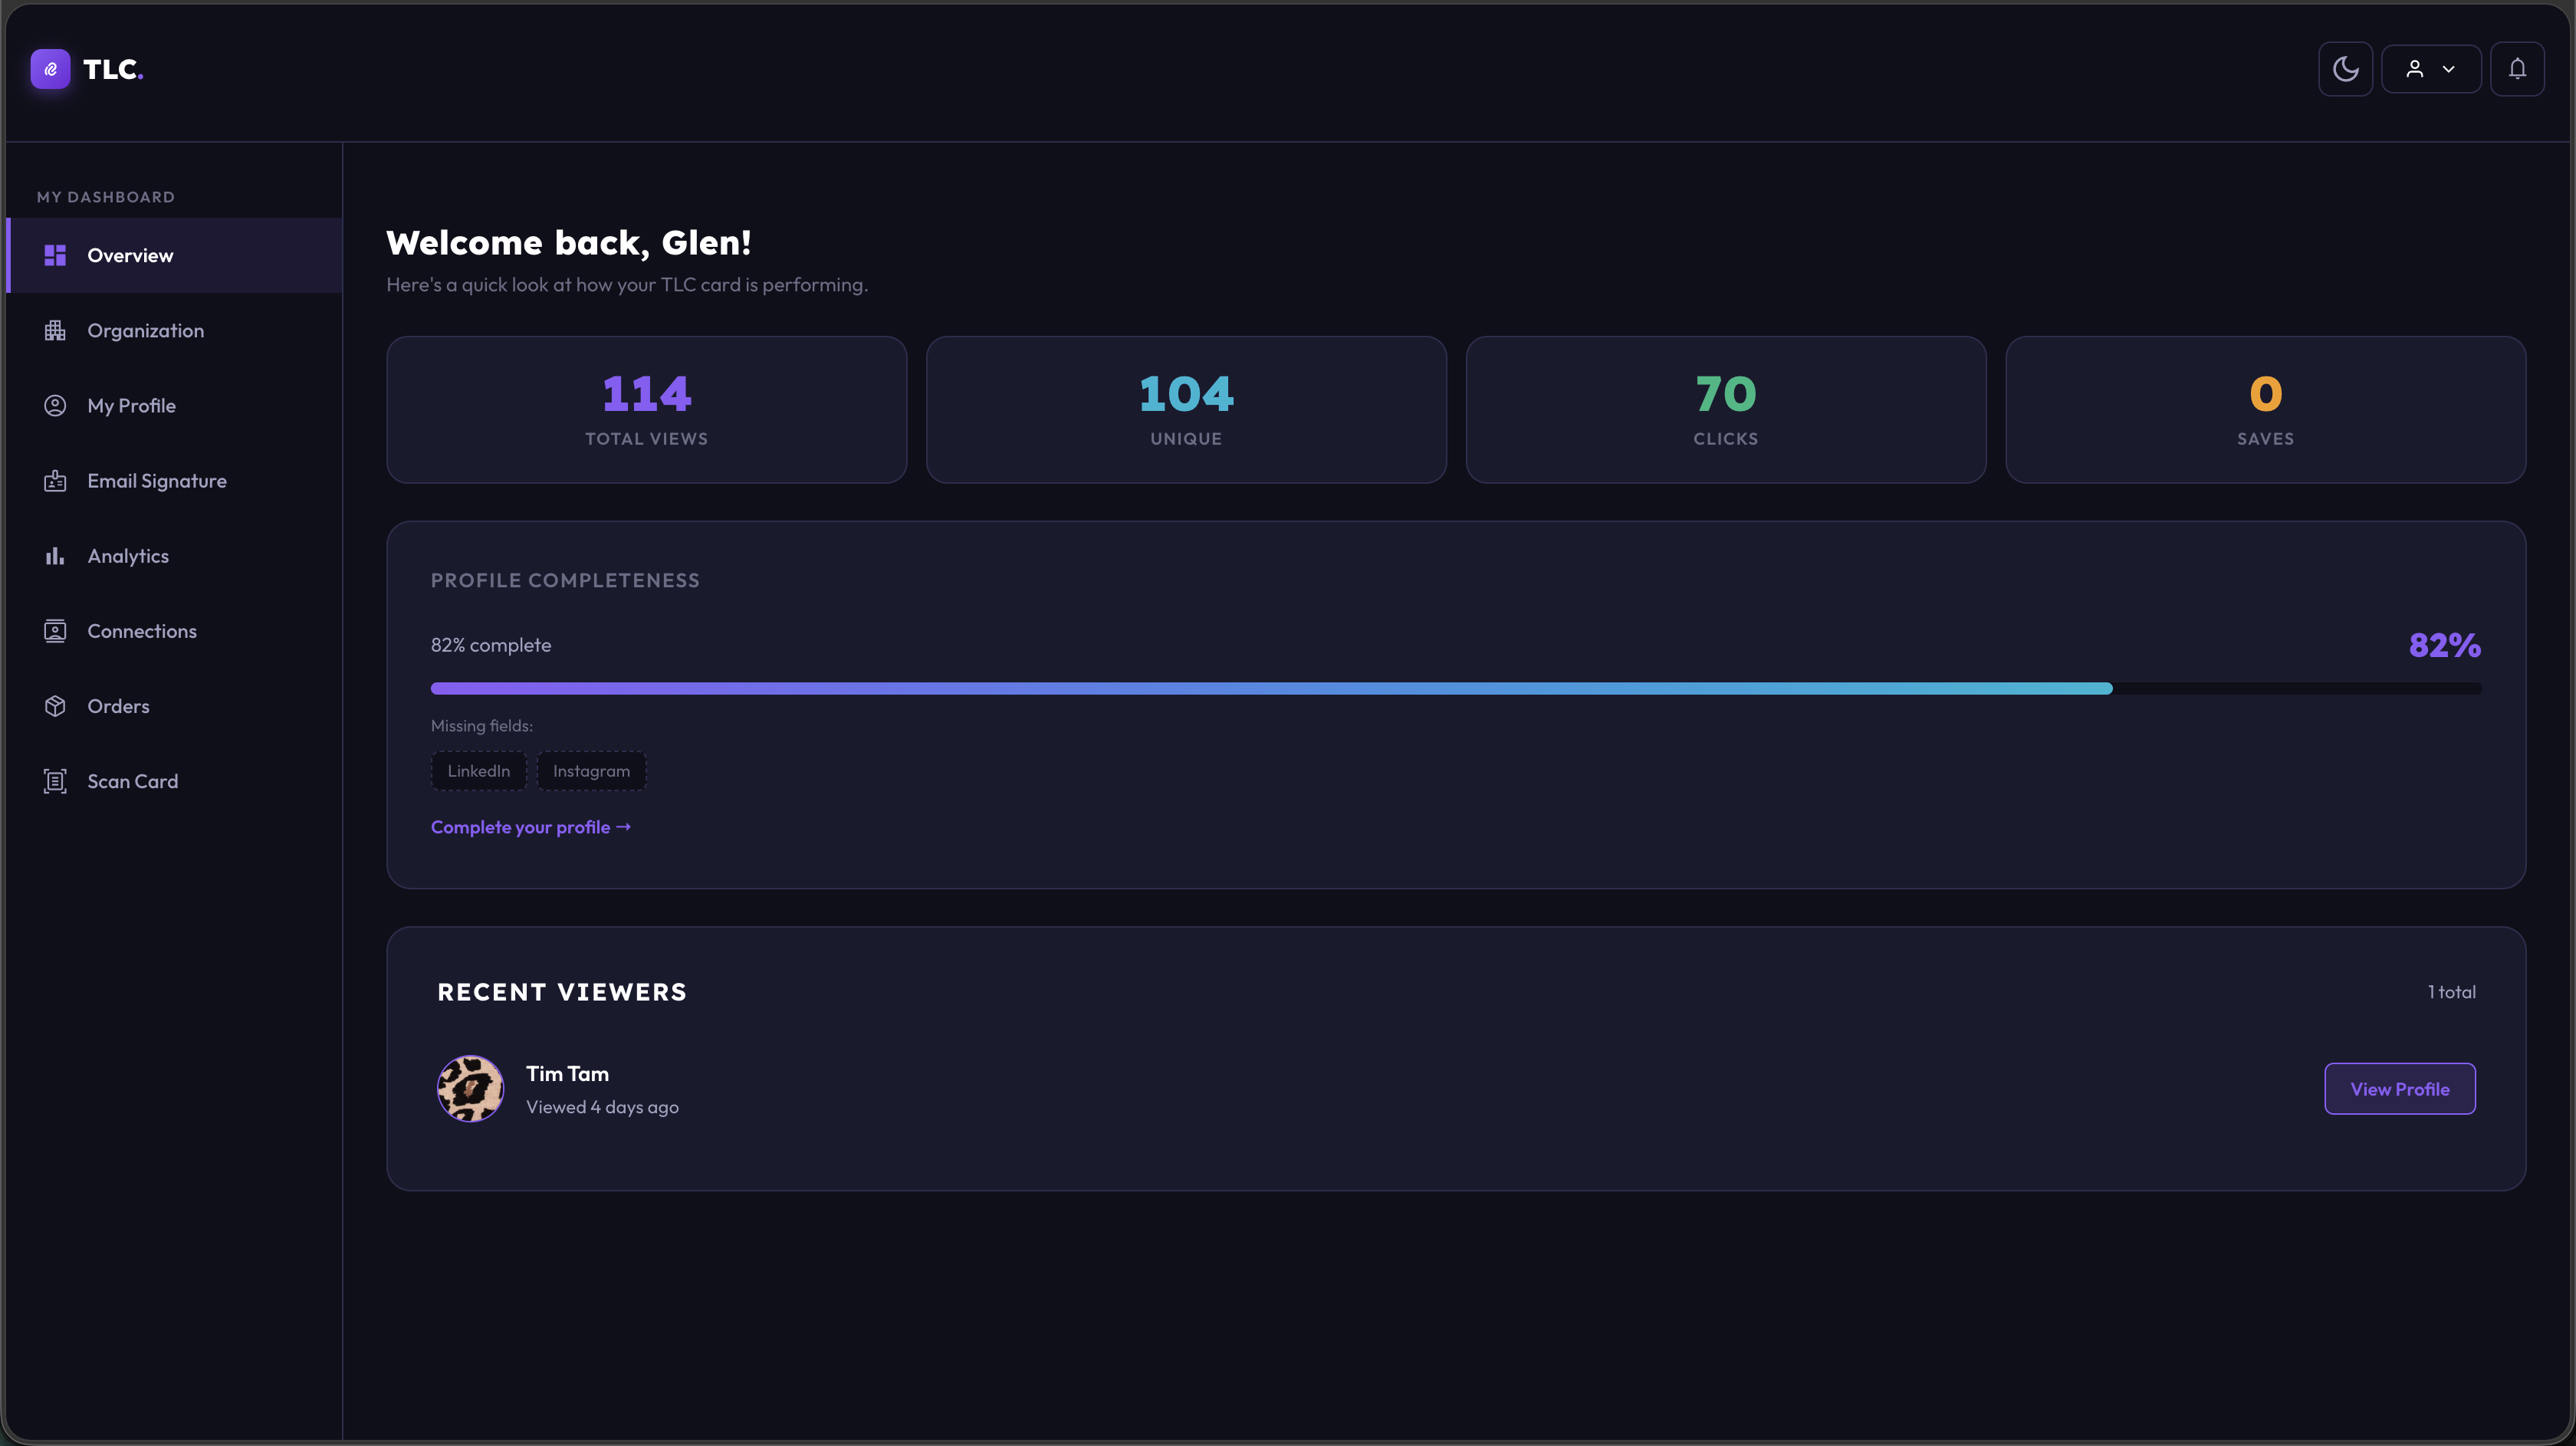This screenshot has height=1446, width=2576.
Task: Click the Email Signature badge icon
Action: click(55, 481)
